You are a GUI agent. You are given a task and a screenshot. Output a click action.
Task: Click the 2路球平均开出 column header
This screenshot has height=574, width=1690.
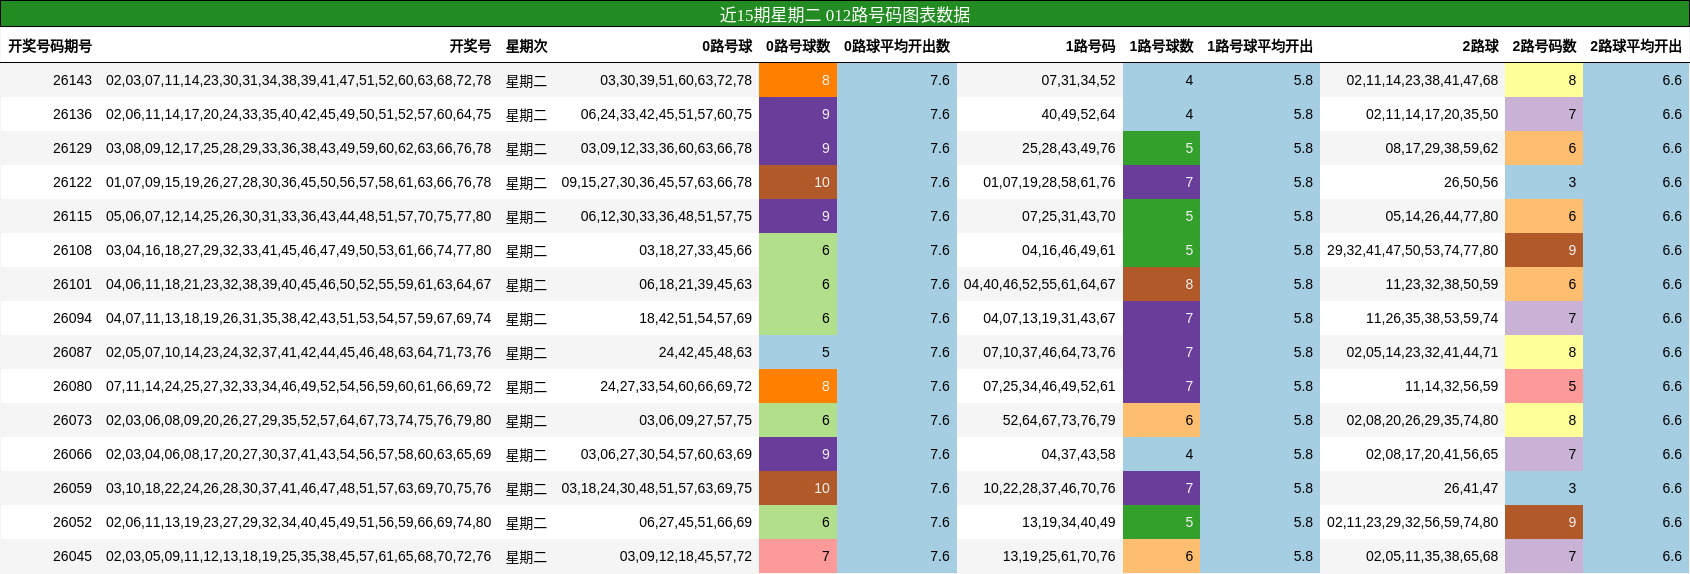(1636, 46)
